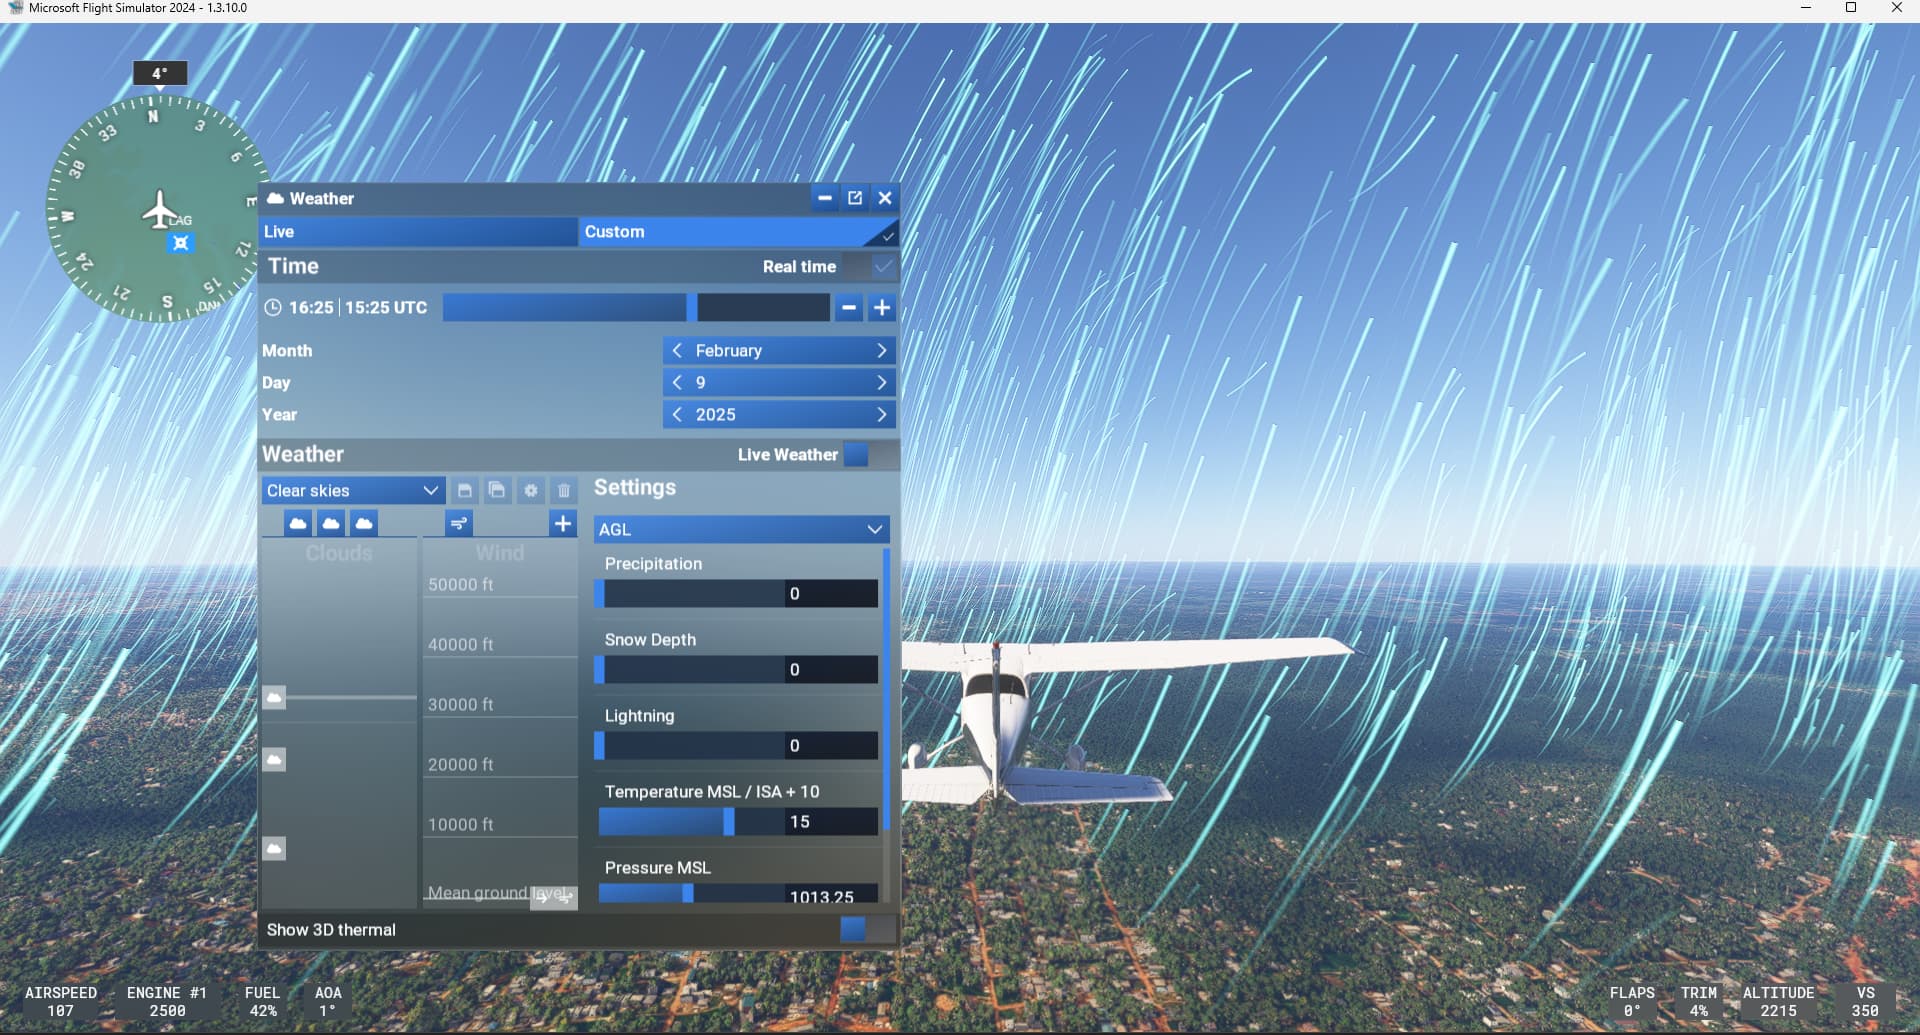Click the Precipitation value field
Image resolution: width=1920 pixels, height=1035 pixels.
[x=831, y=594]
